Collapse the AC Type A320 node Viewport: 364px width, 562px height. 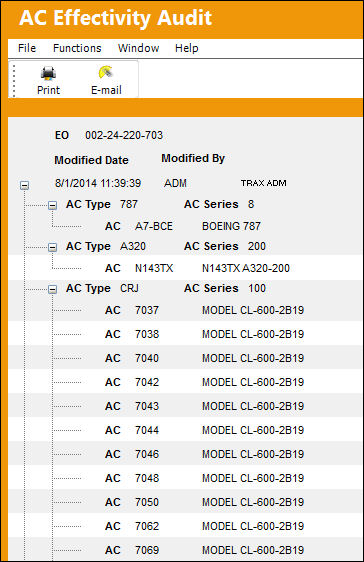point(52,247)
